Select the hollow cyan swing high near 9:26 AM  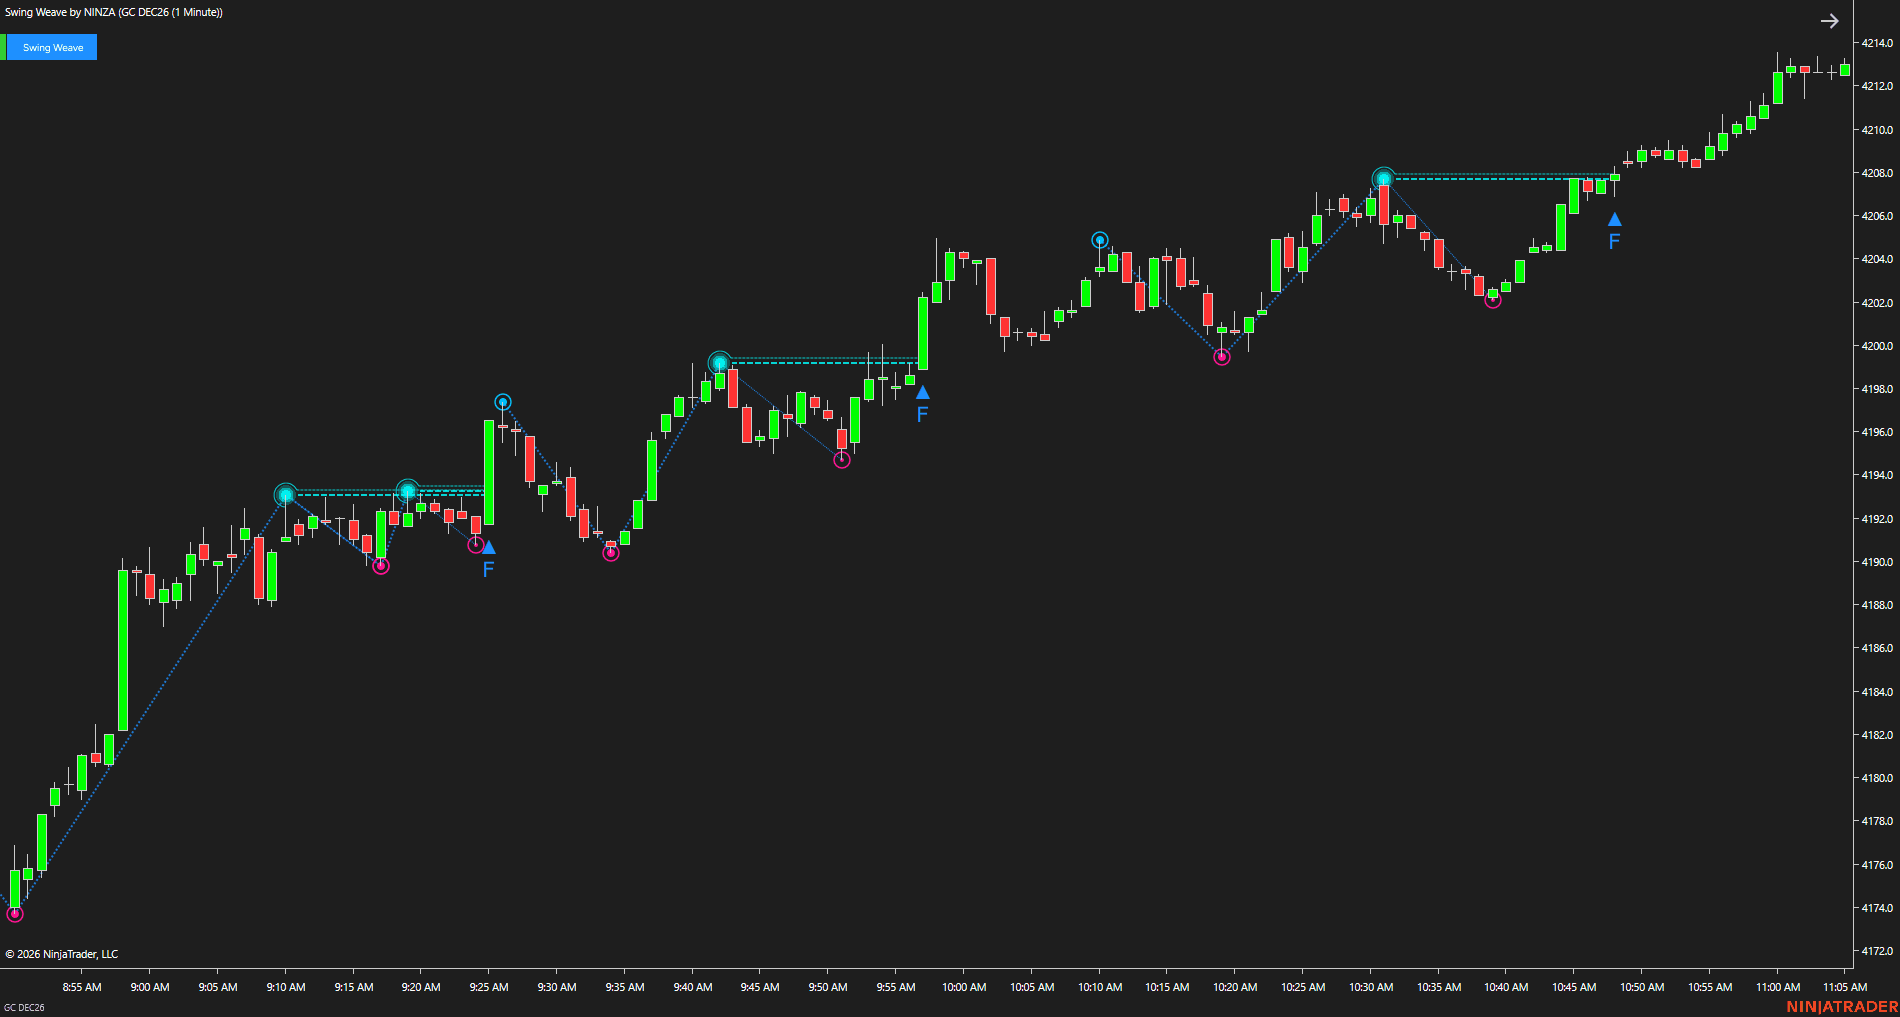pyautogui.click(x=503, y=402)
